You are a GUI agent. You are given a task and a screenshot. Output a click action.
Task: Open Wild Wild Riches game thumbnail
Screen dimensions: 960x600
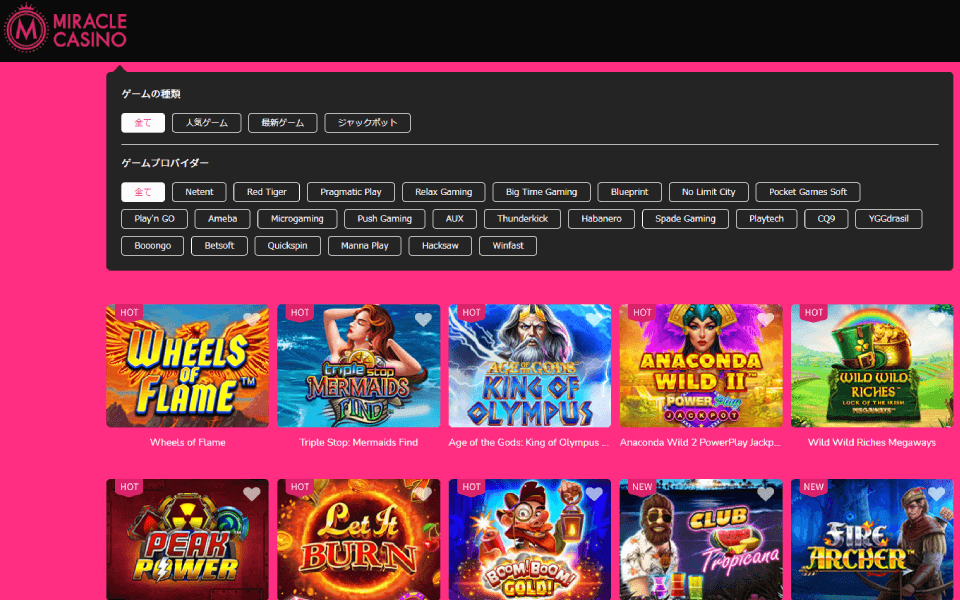click(872, 366)
